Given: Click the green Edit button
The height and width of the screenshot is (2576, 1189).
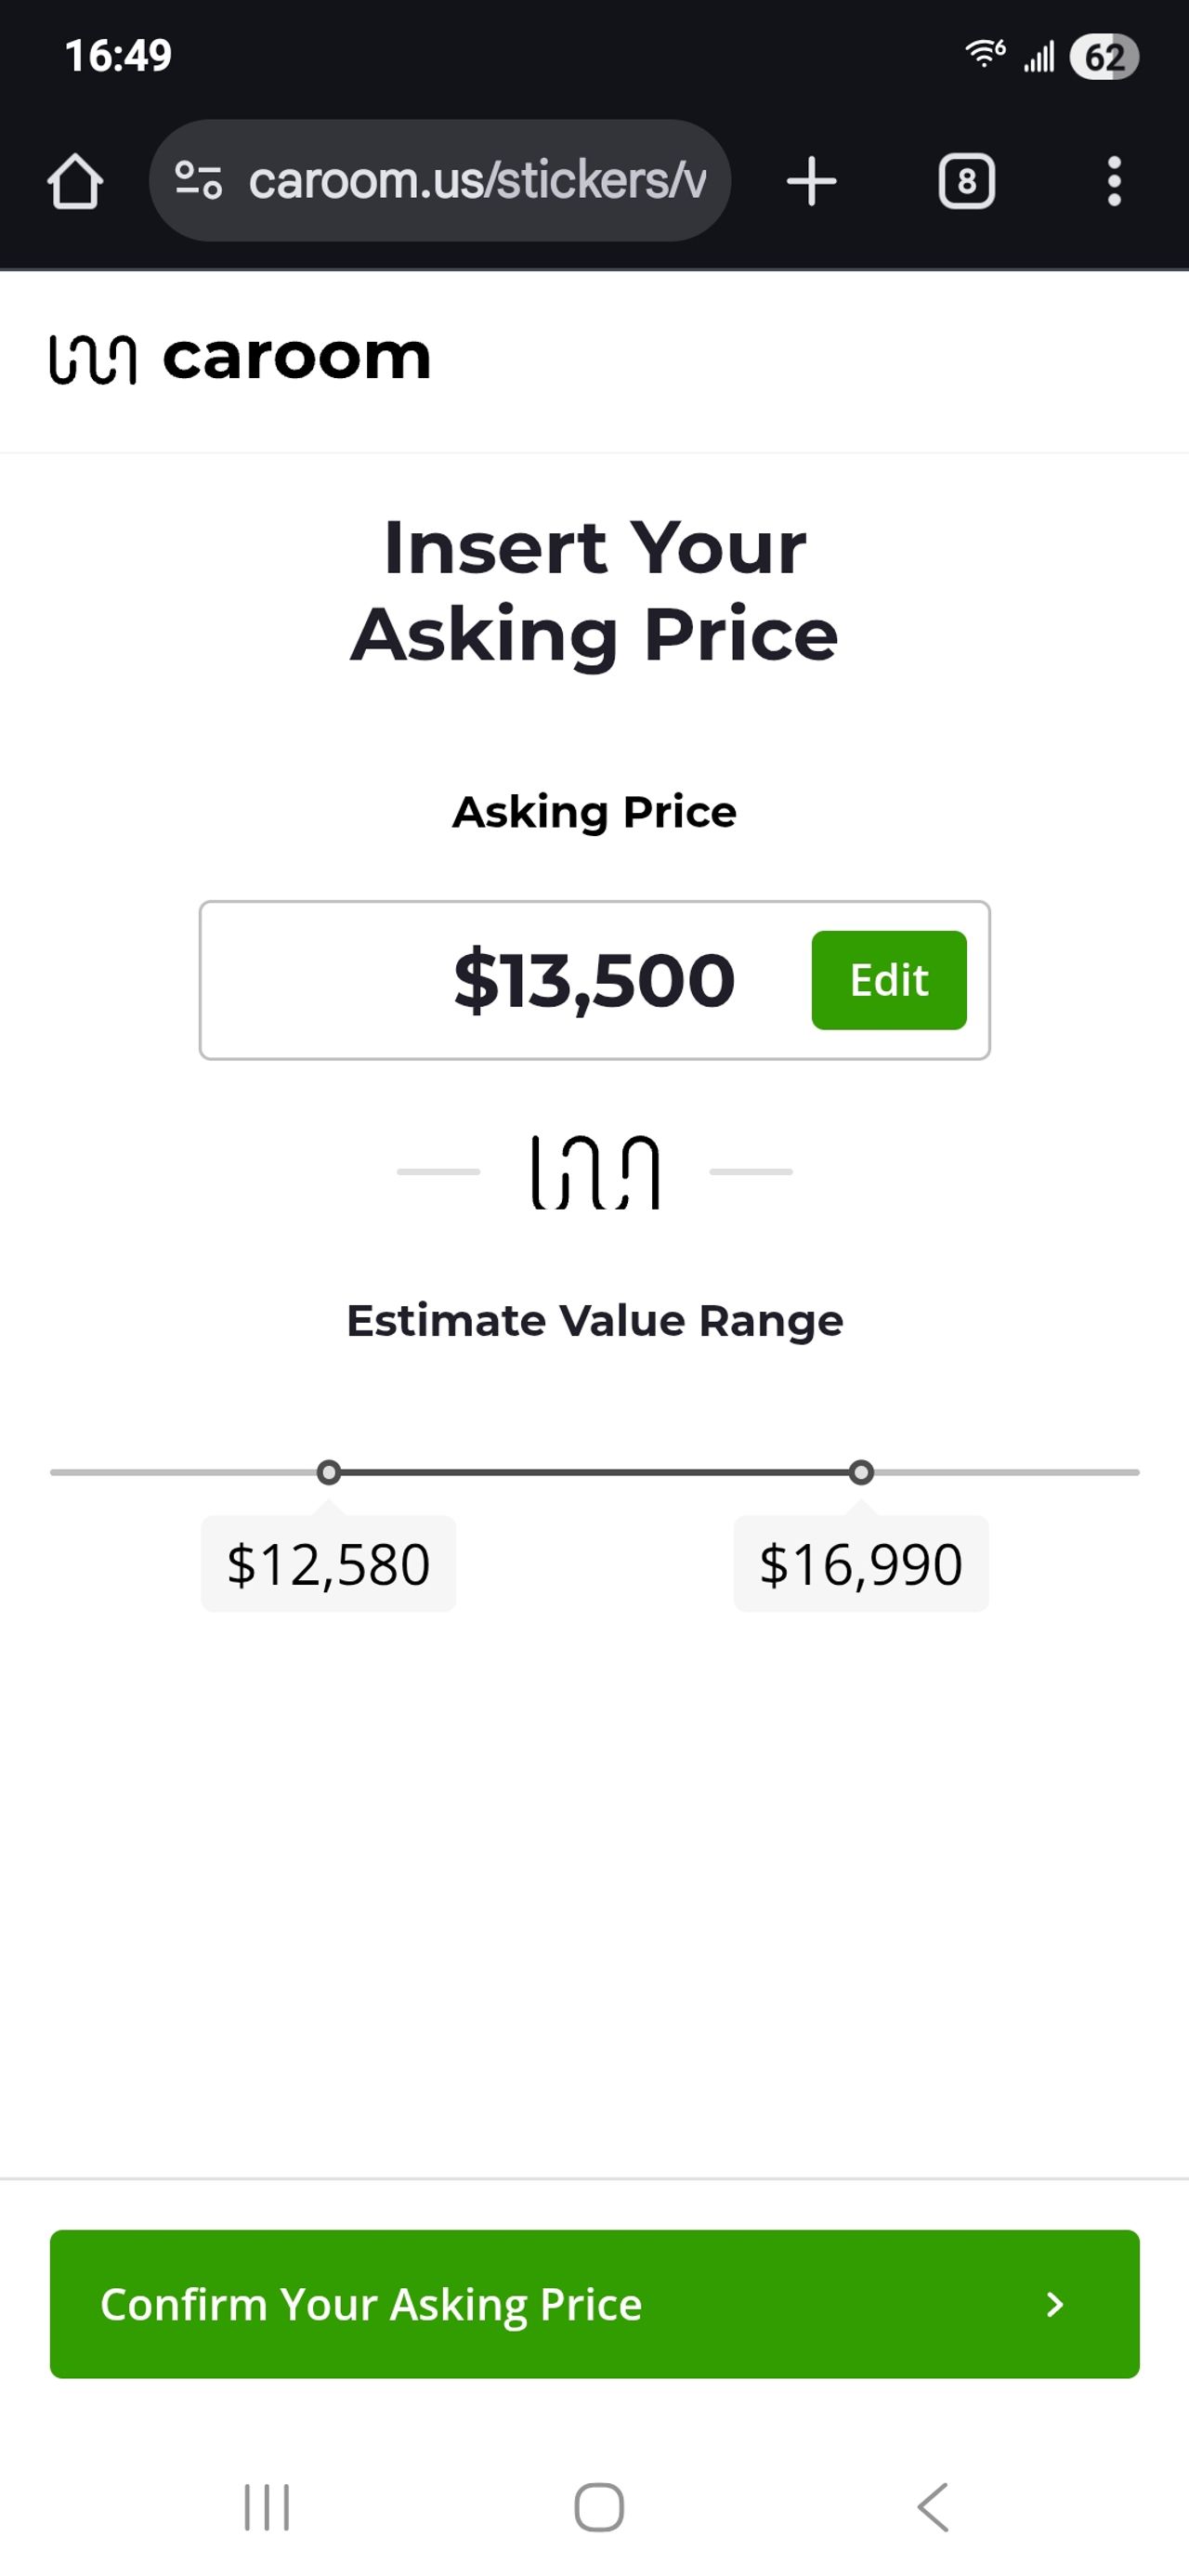Looking at the screenshot, I should 888,980.
